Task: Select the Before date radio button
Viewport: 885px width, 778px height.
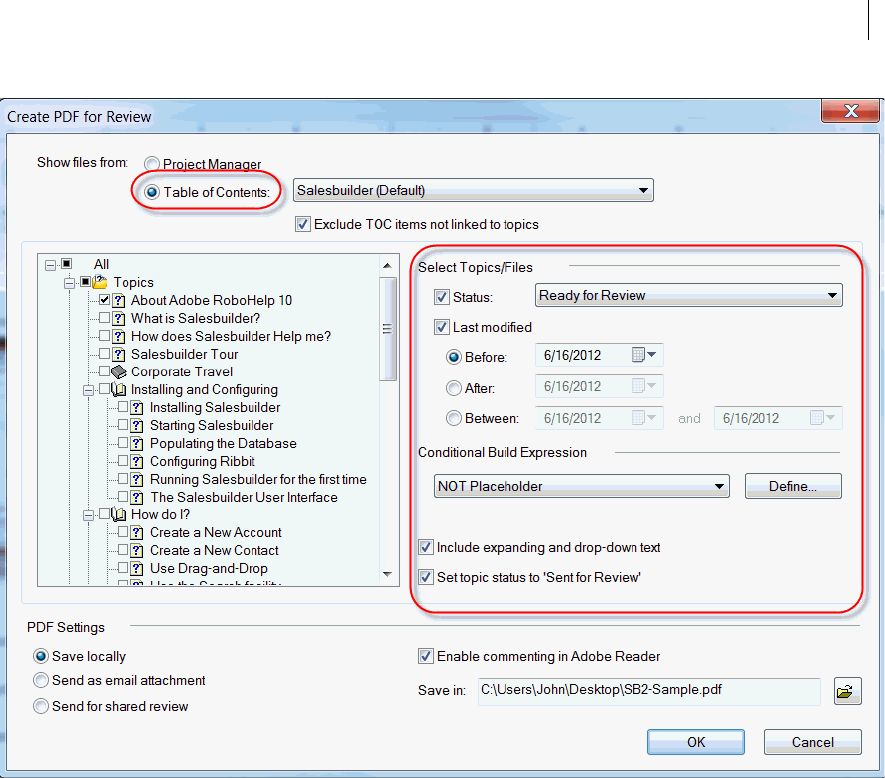Action: pyautogui.click(x=454, y=357)
